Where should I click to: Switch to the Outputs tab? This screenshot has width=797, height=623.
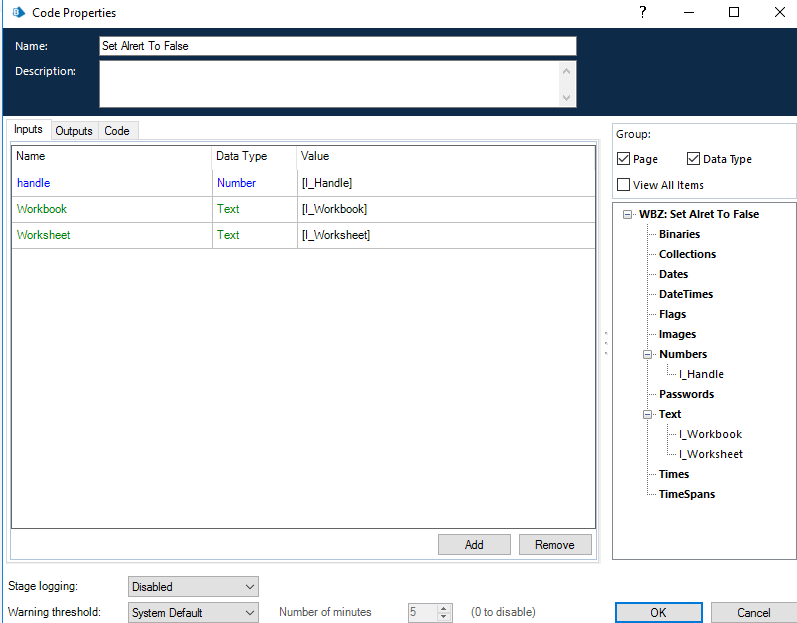(x=74, y=131)
